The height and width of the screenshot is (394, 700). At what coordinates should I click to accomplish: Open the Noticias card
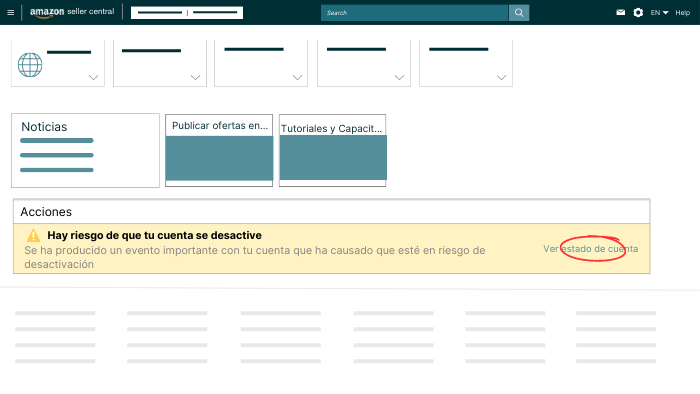pos(85,150)
